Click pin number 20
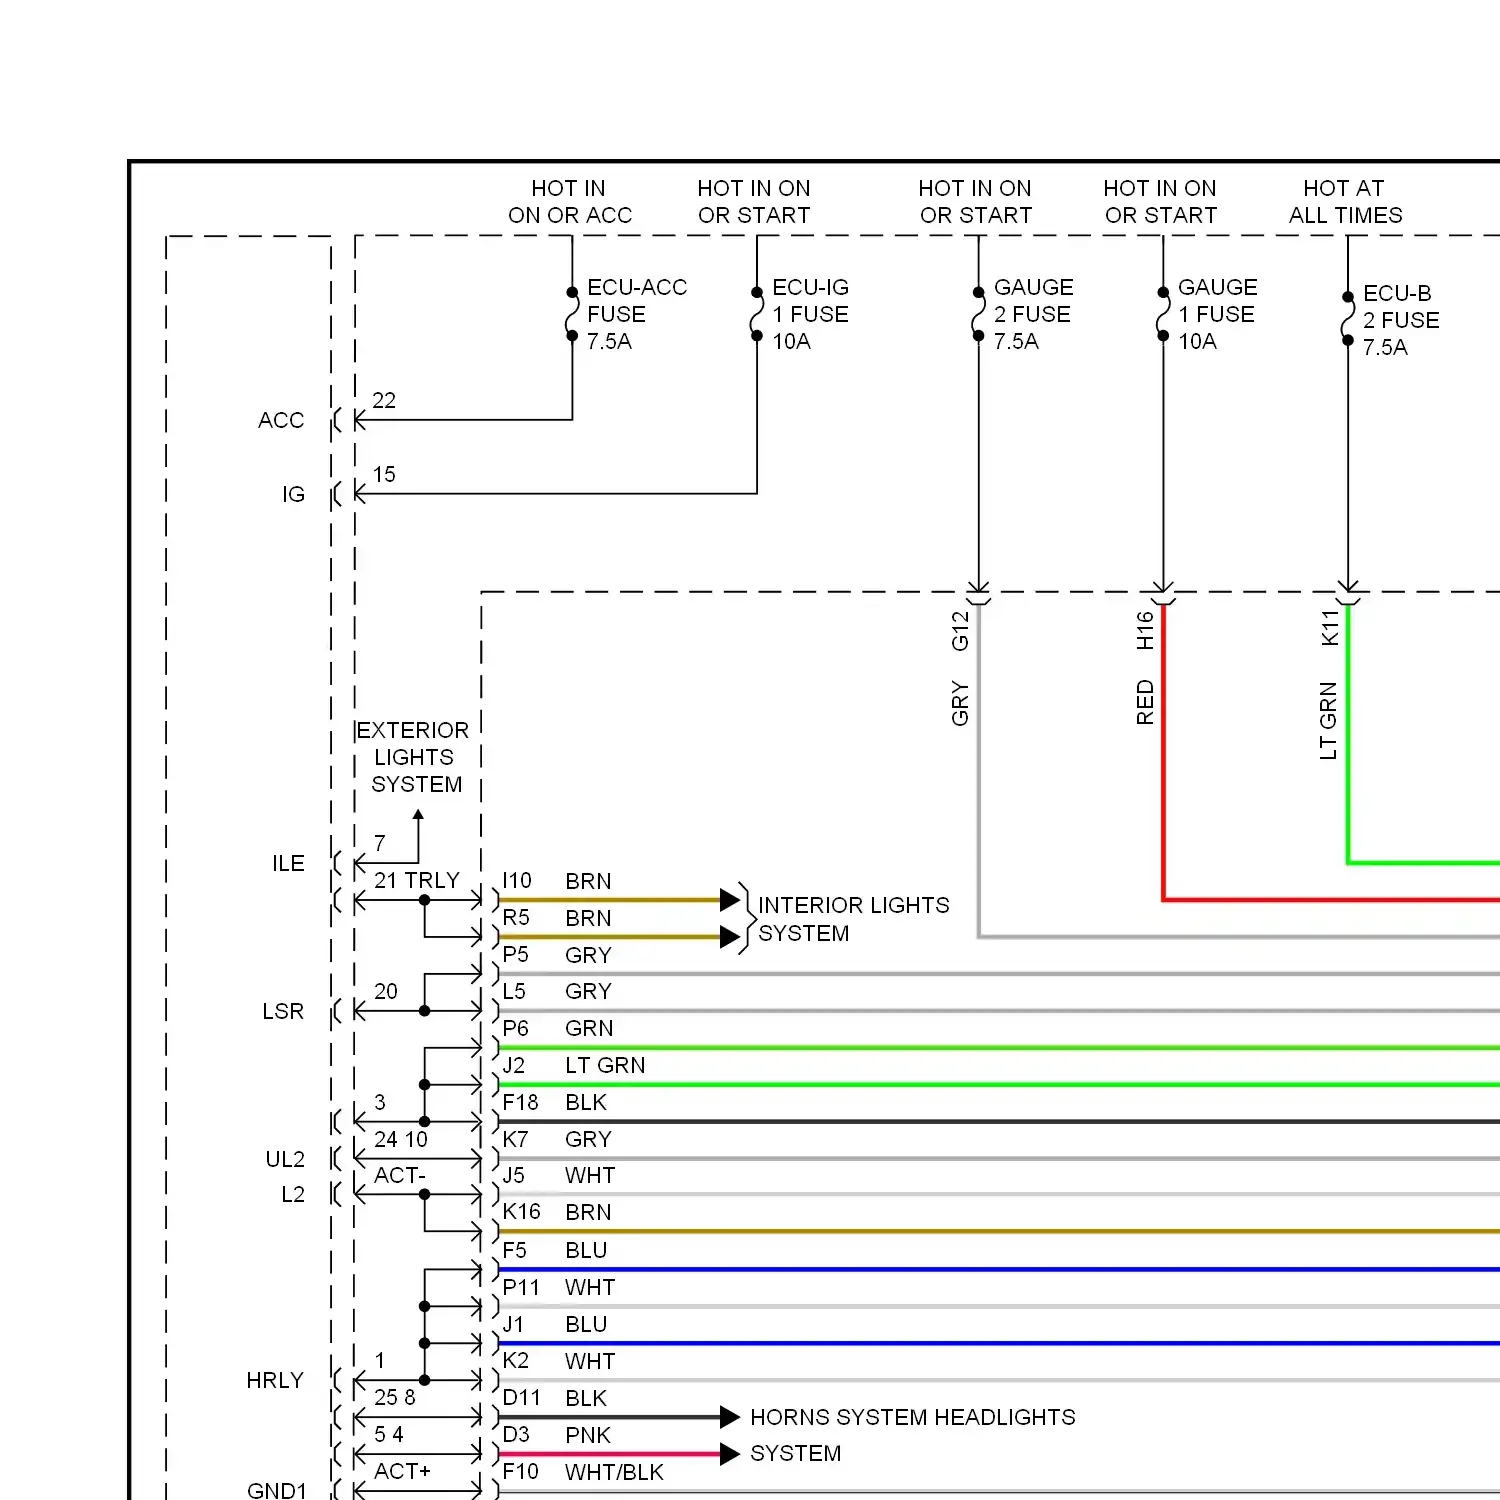This screenshot has width=1500, height=1500. (386, 991)
